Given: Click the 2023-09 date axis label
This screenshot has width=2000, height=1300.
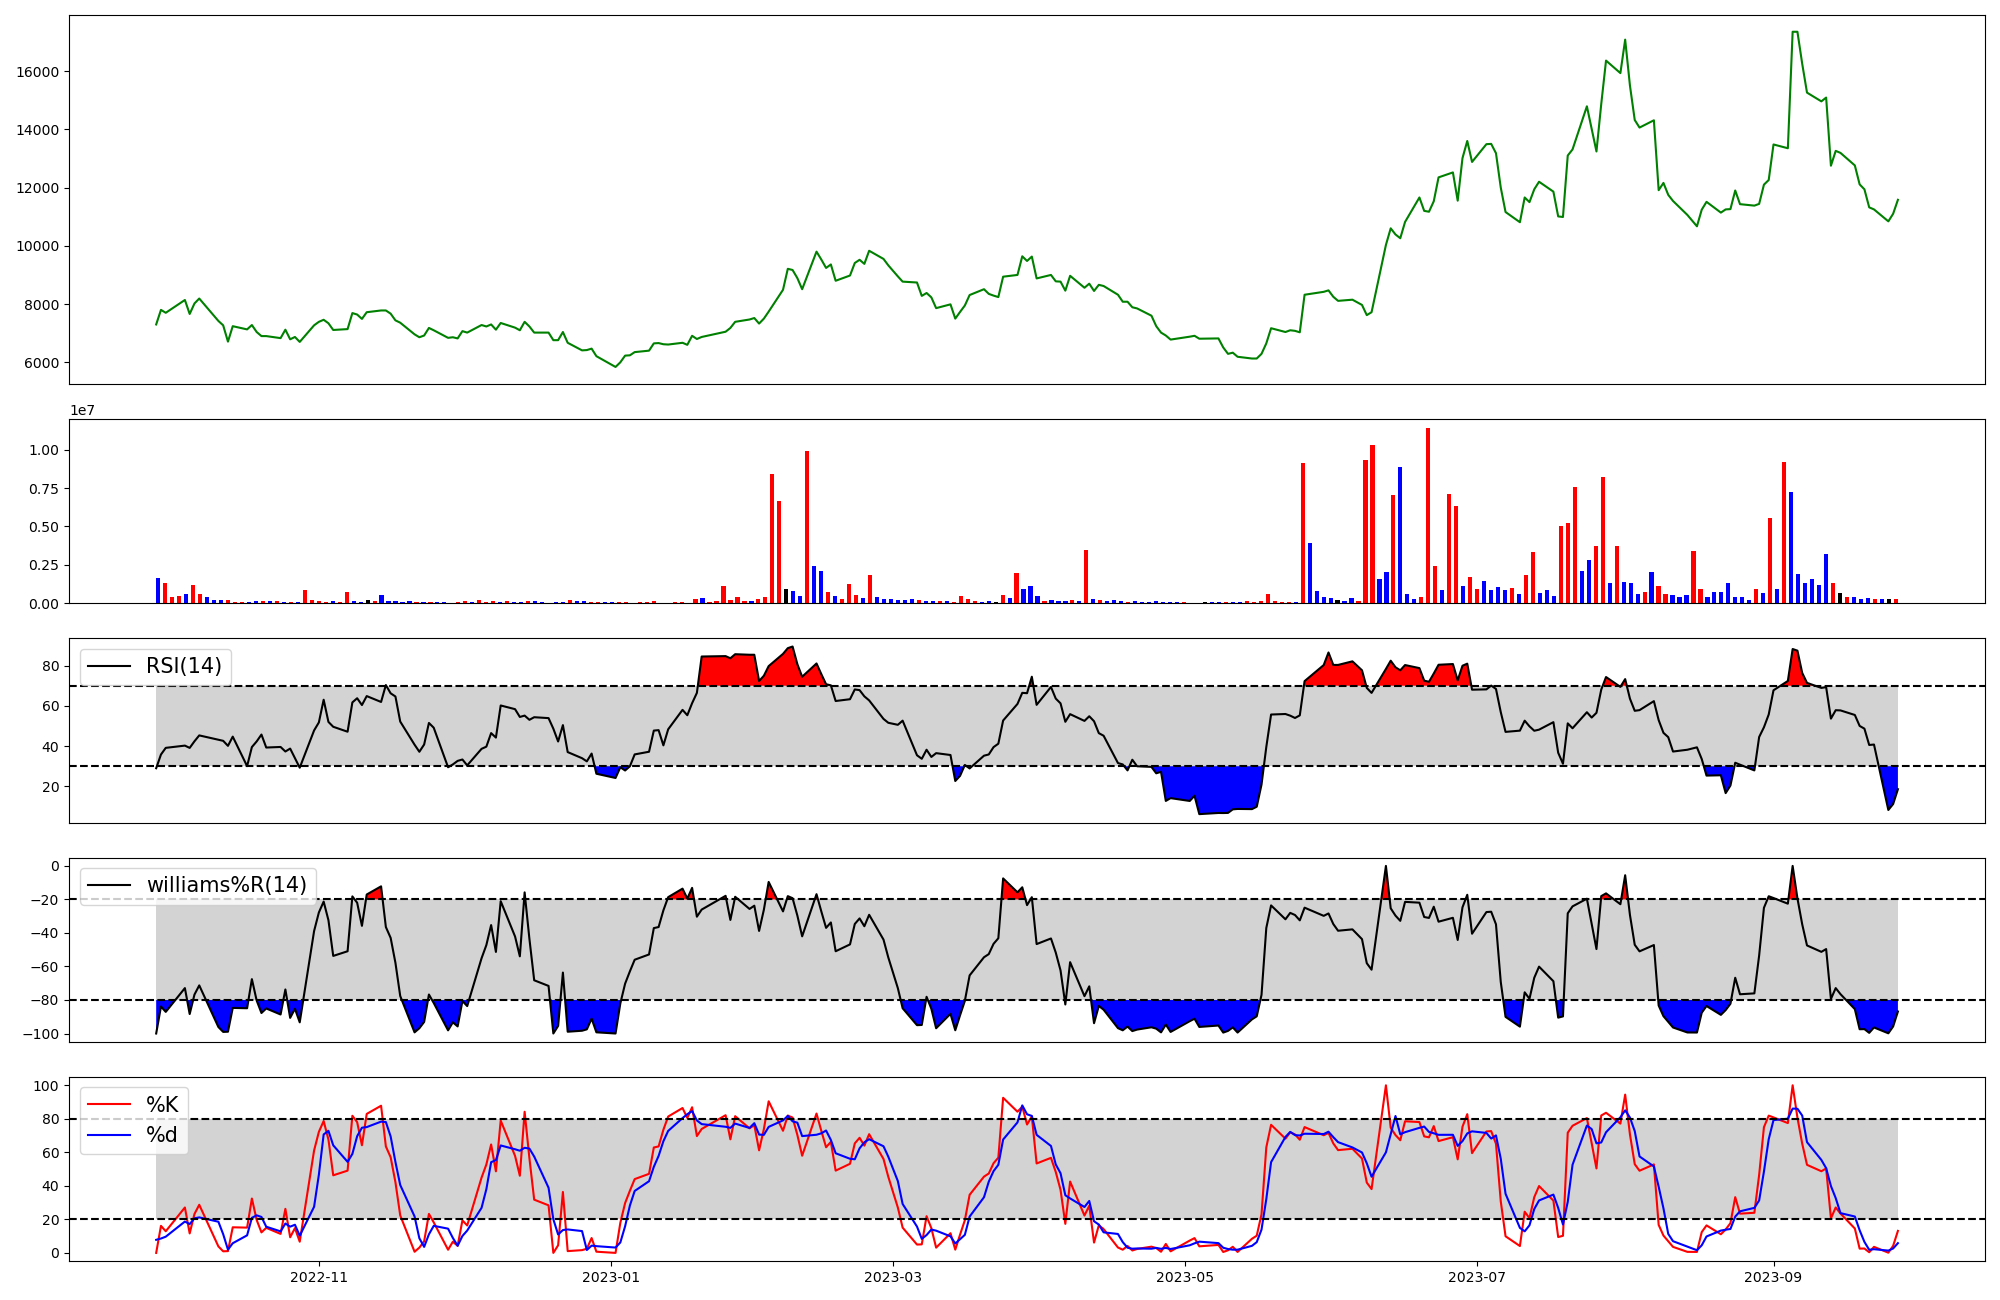Looking at the screenshot, I should [1773, 1277].
